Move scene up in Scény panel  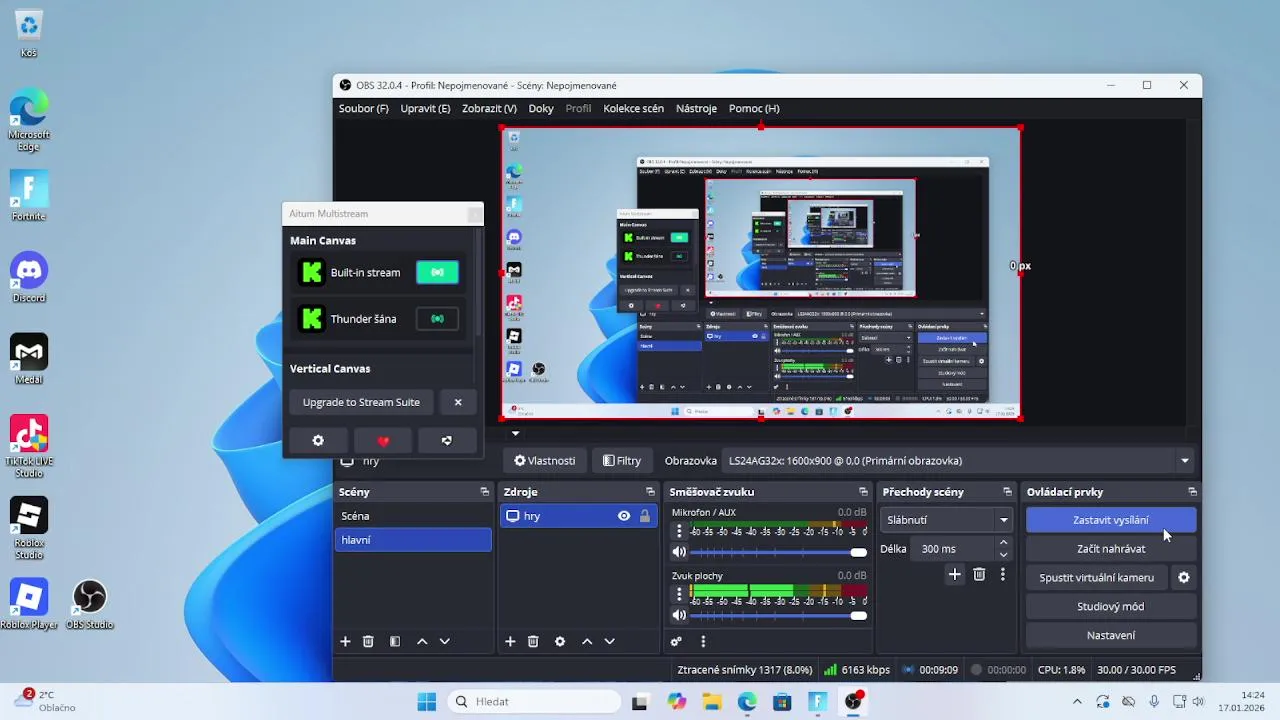422,641
